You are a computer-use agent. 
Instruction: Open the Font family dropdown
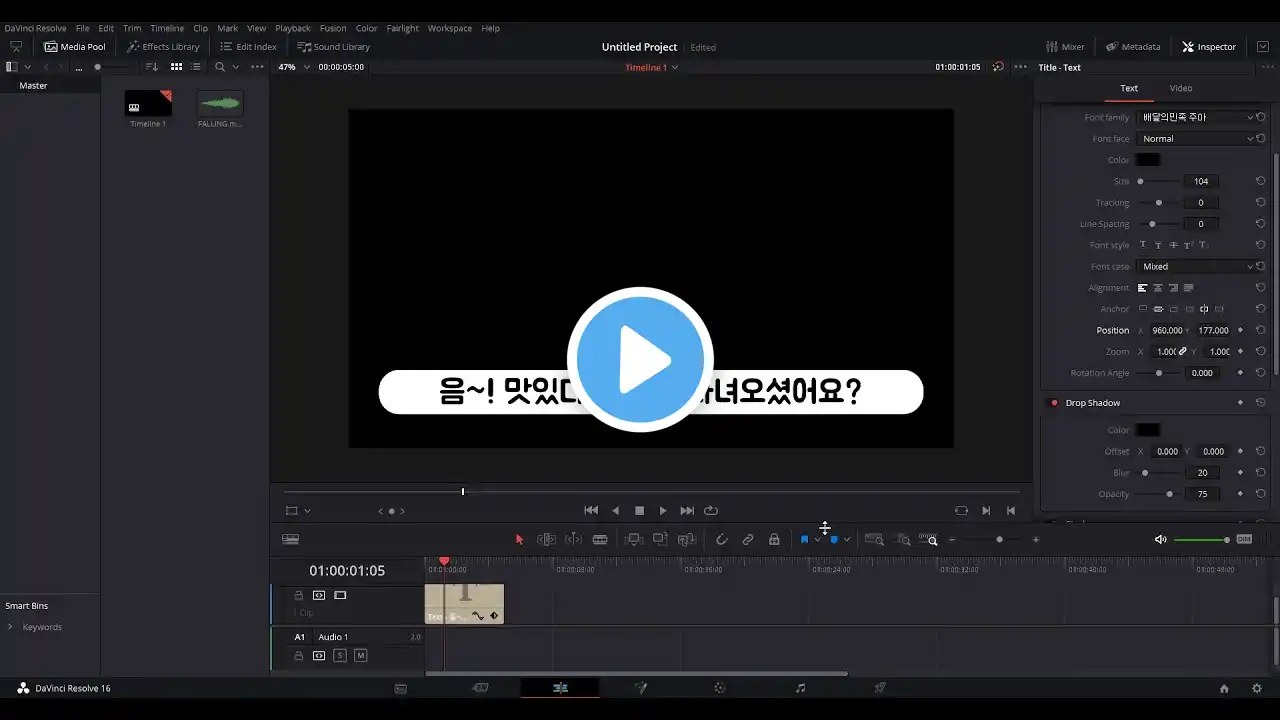[1197, 117]
